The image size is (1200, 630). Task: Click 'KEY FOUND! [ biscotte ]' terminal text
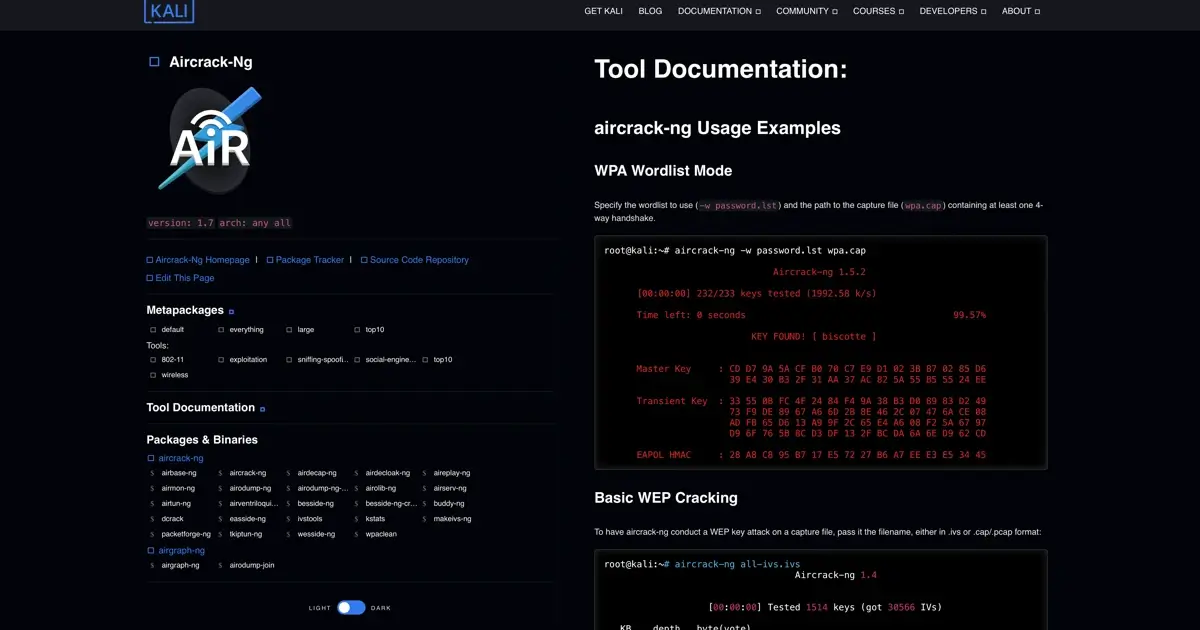[x=813, y=337]
